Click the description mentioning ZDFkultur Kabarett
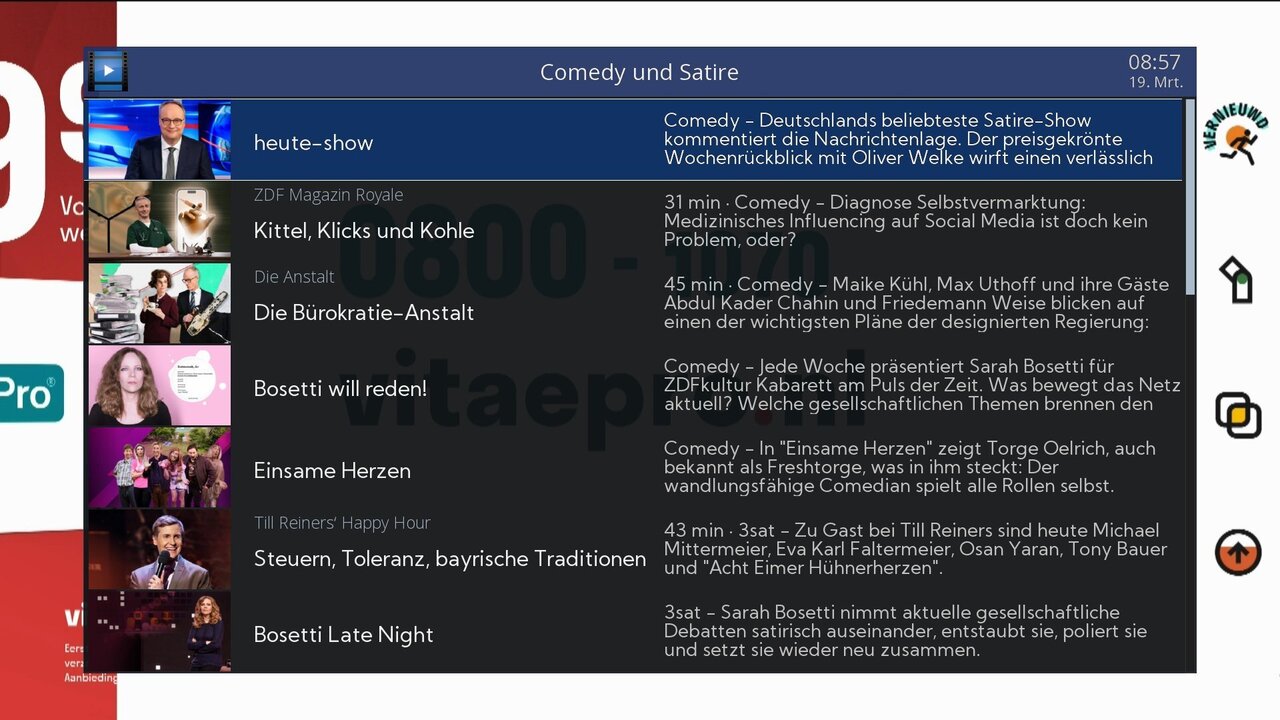The width and height of the screenshot is (1280, 720). click(x=922, y=385)
